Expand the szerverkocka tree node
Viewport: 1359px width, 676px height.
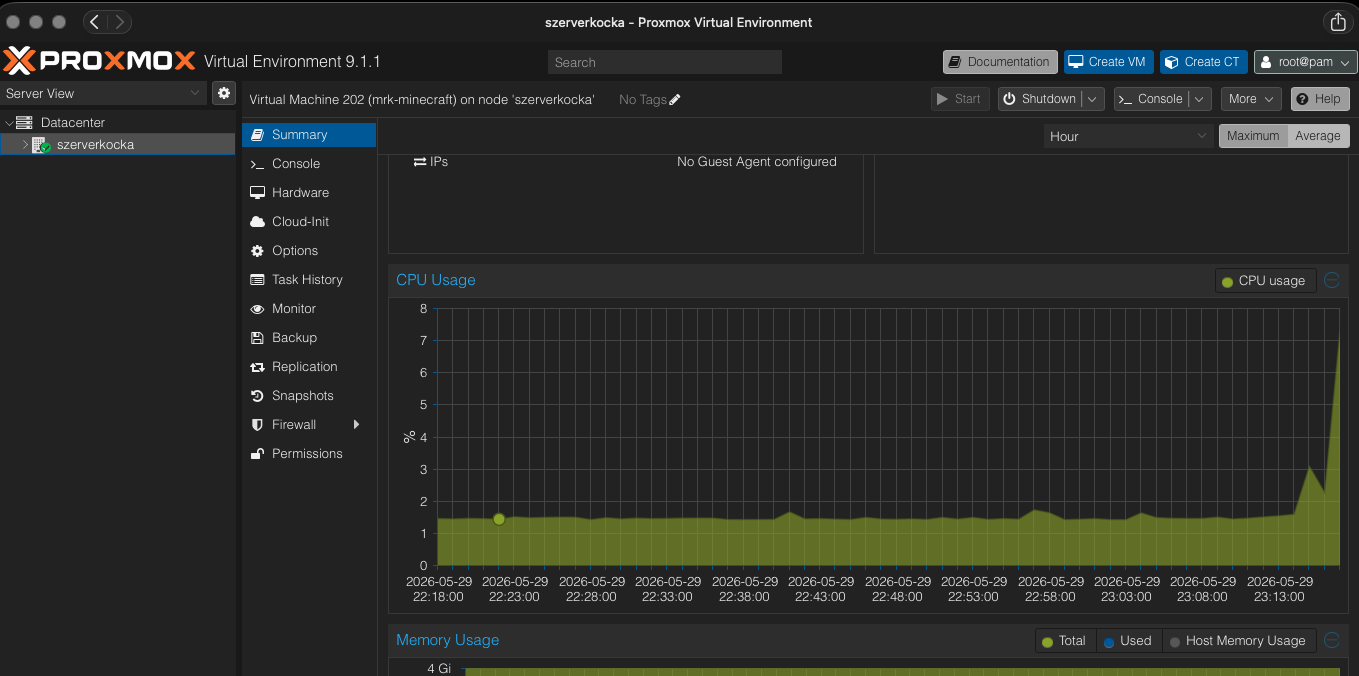point(26,145)
